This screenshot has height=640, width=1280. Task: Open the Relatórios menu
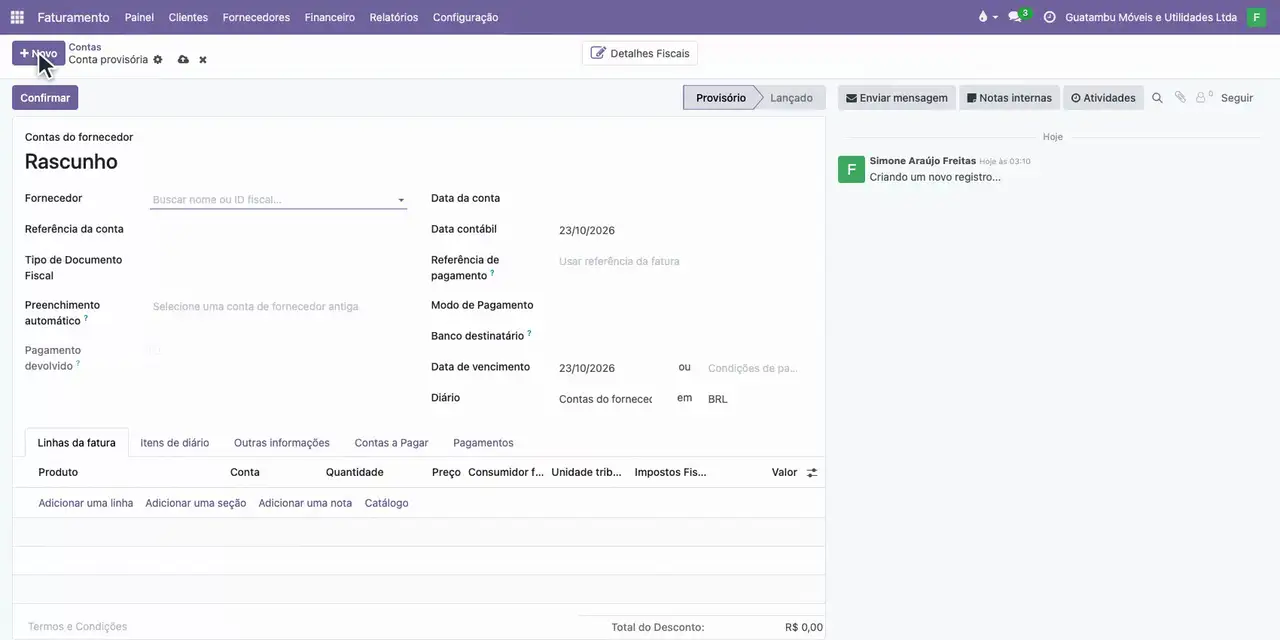394,17
